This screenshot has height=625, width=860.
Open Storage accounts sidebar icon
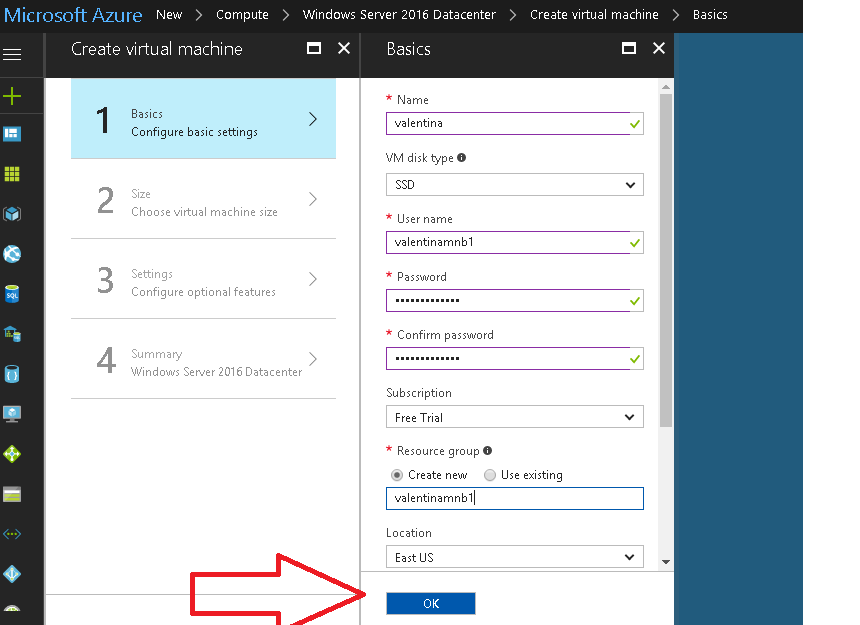coord(12,494)
